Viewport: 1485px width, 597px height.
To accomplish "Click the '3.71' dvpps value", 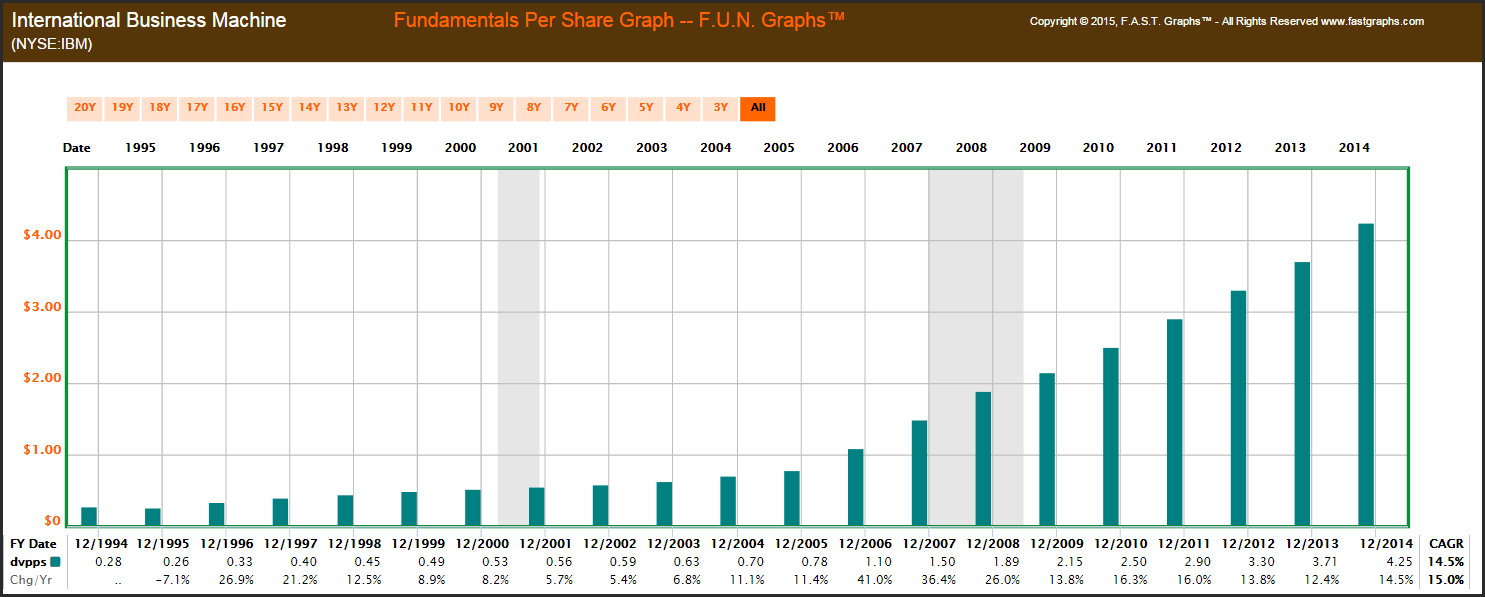I will 1326,561.
